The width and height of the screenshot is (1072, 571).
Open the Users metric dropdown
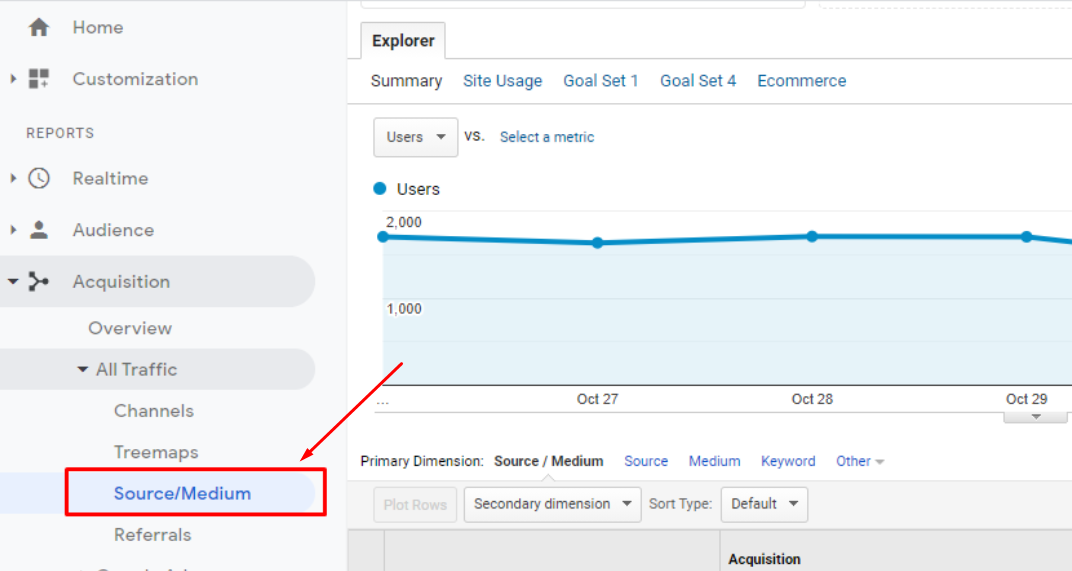click(415, 137)
